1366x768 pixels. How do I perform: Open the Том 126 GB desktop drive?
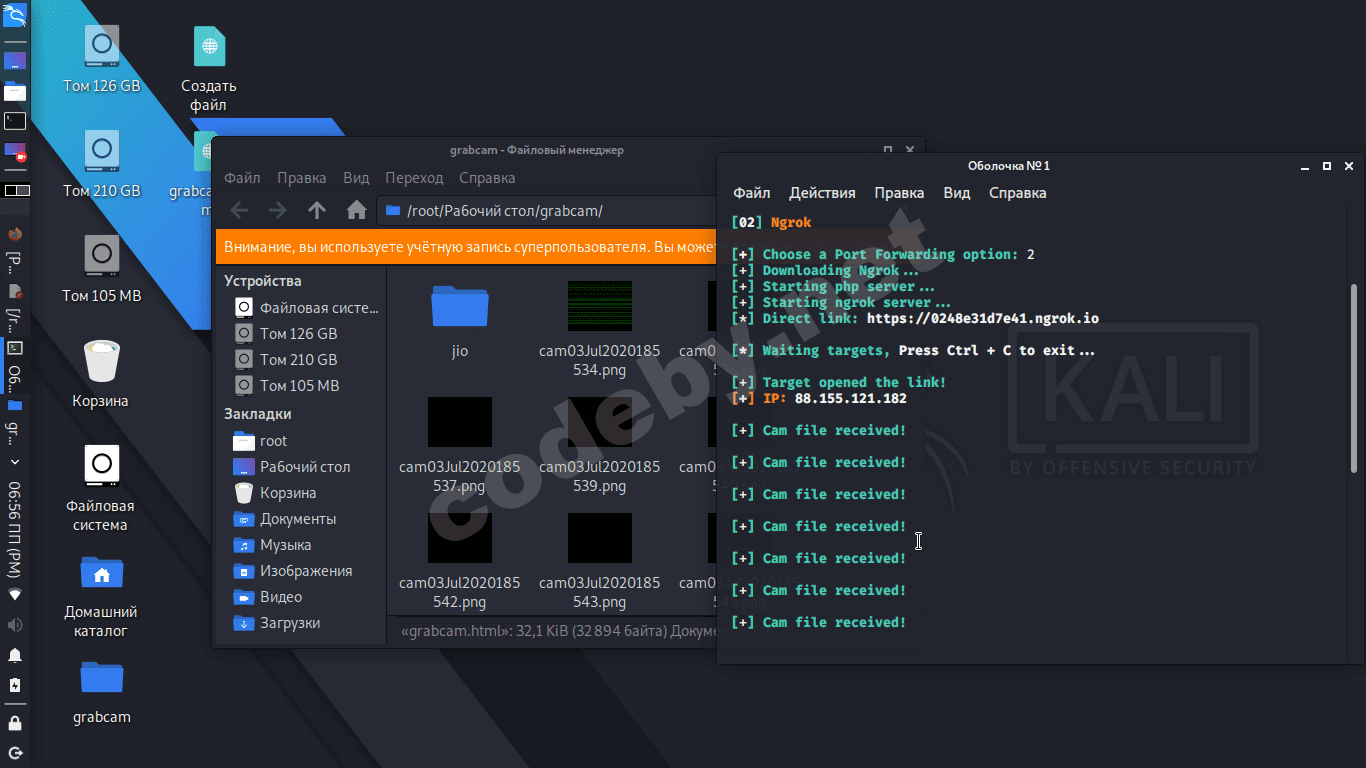point(101,48)
